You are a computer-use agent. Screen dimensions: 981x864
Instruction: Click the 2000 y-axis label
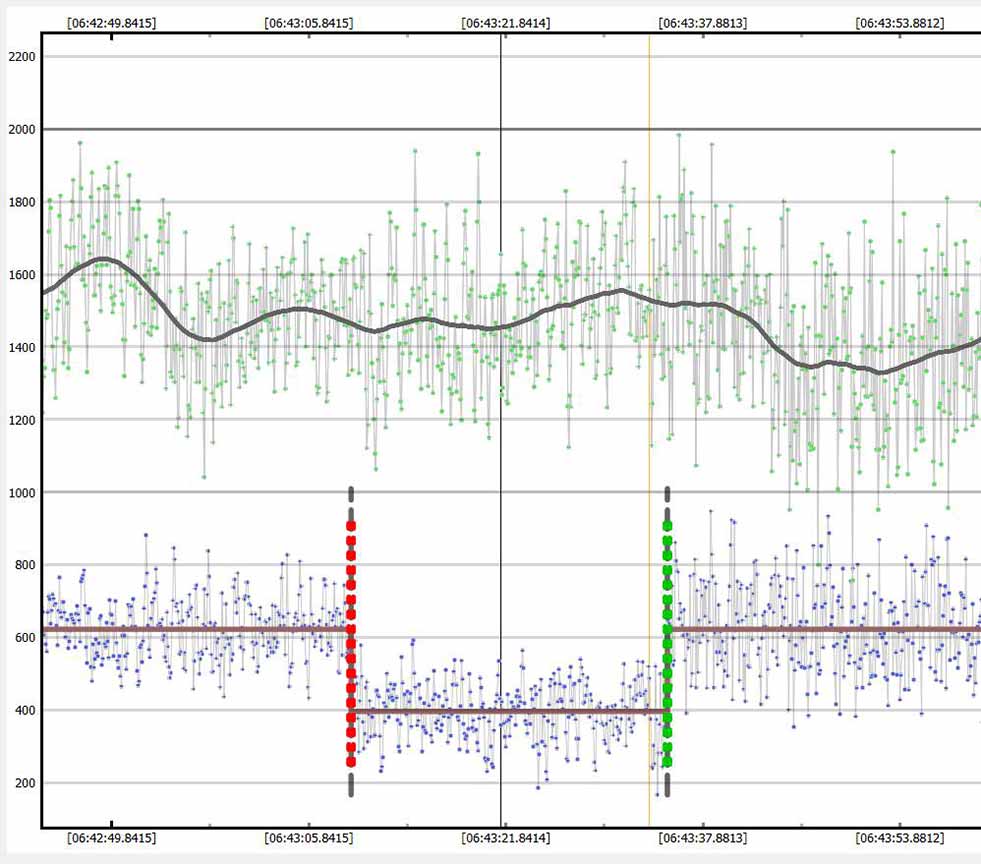[x=20, y=129]
